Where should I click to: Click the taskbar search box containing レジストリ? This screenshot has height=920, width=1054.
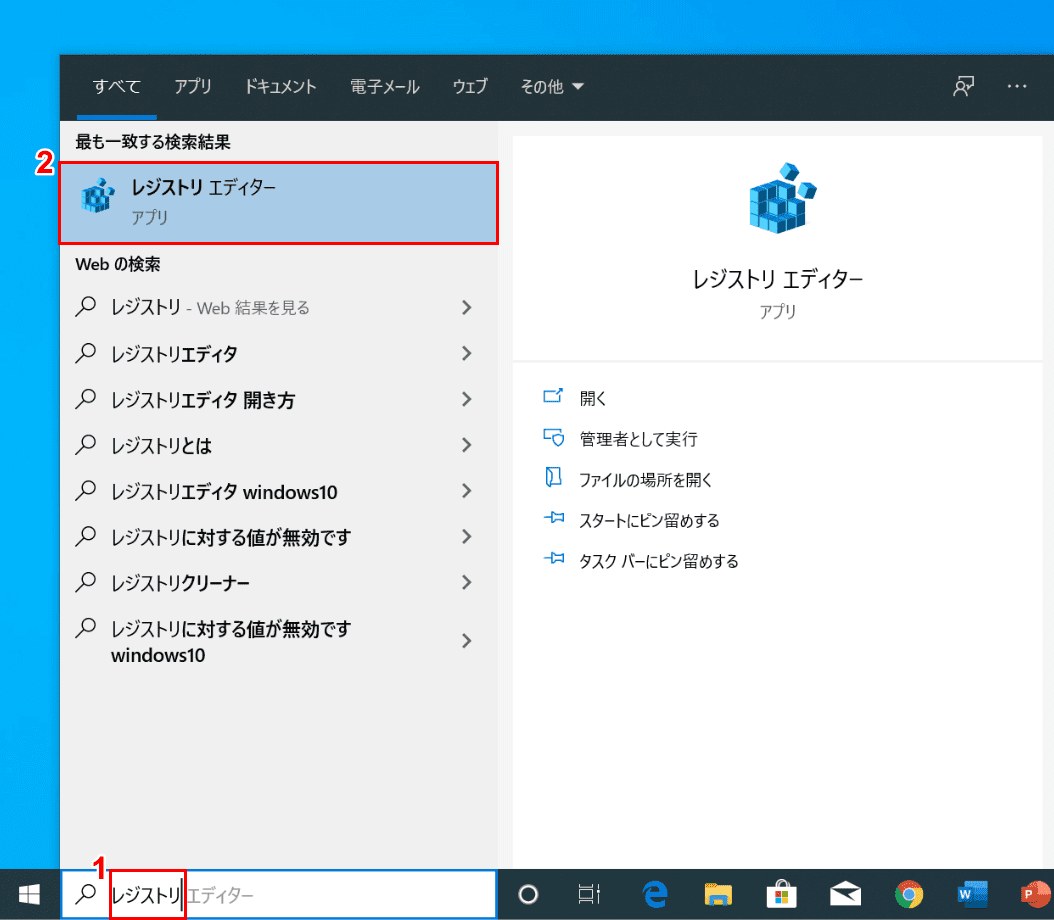point(279,894)
